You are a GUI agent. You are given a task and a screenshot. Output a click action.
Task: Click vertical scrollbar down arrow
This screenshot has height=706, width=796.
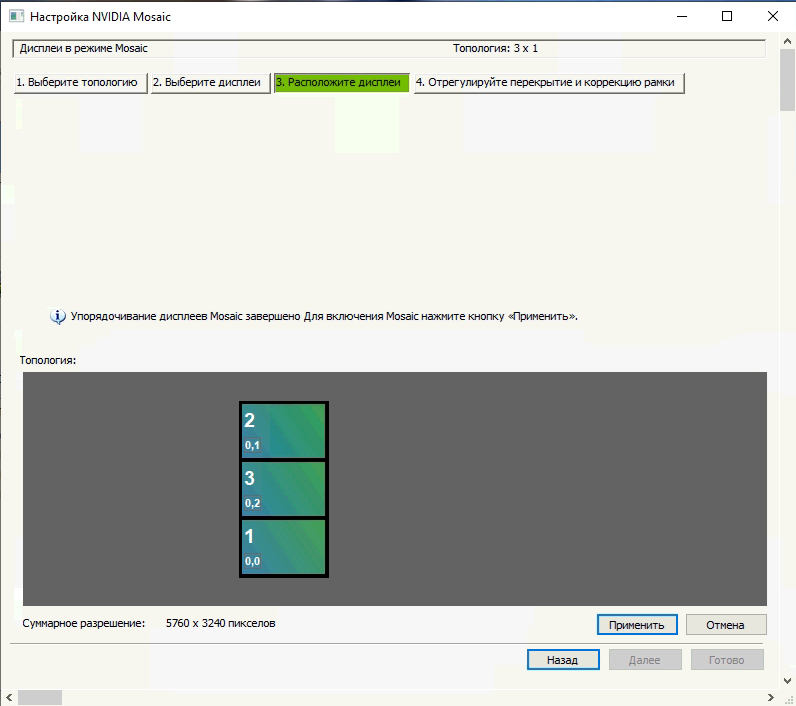point(787,681)
